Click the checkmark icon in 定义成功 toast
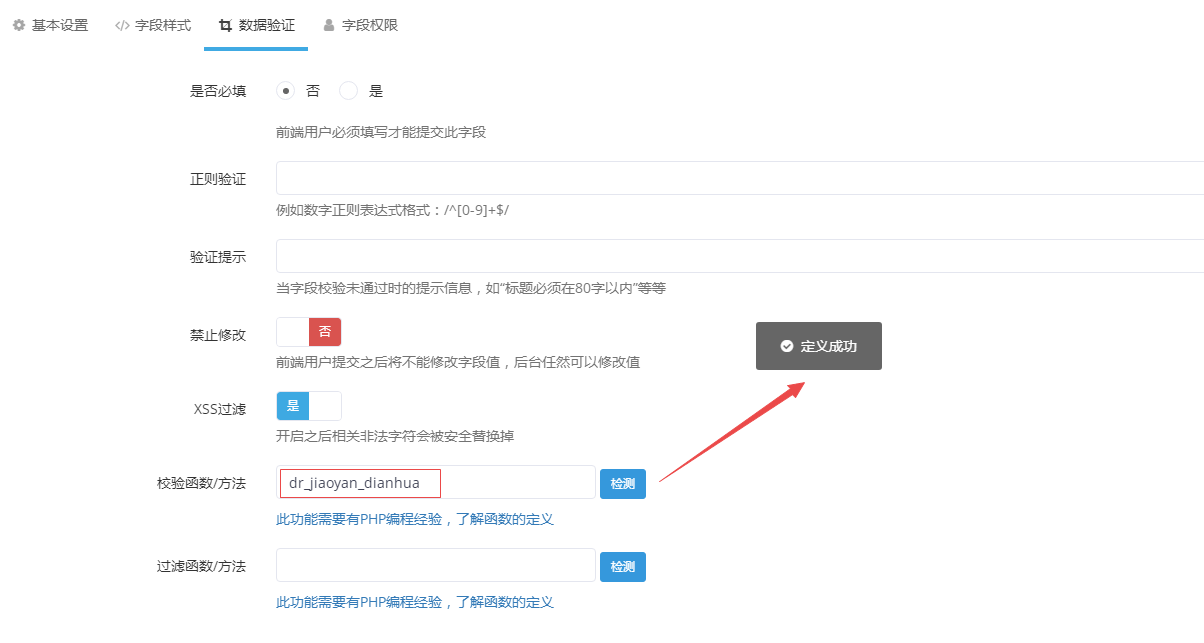1204x643 pixels. tap(786, 345)
